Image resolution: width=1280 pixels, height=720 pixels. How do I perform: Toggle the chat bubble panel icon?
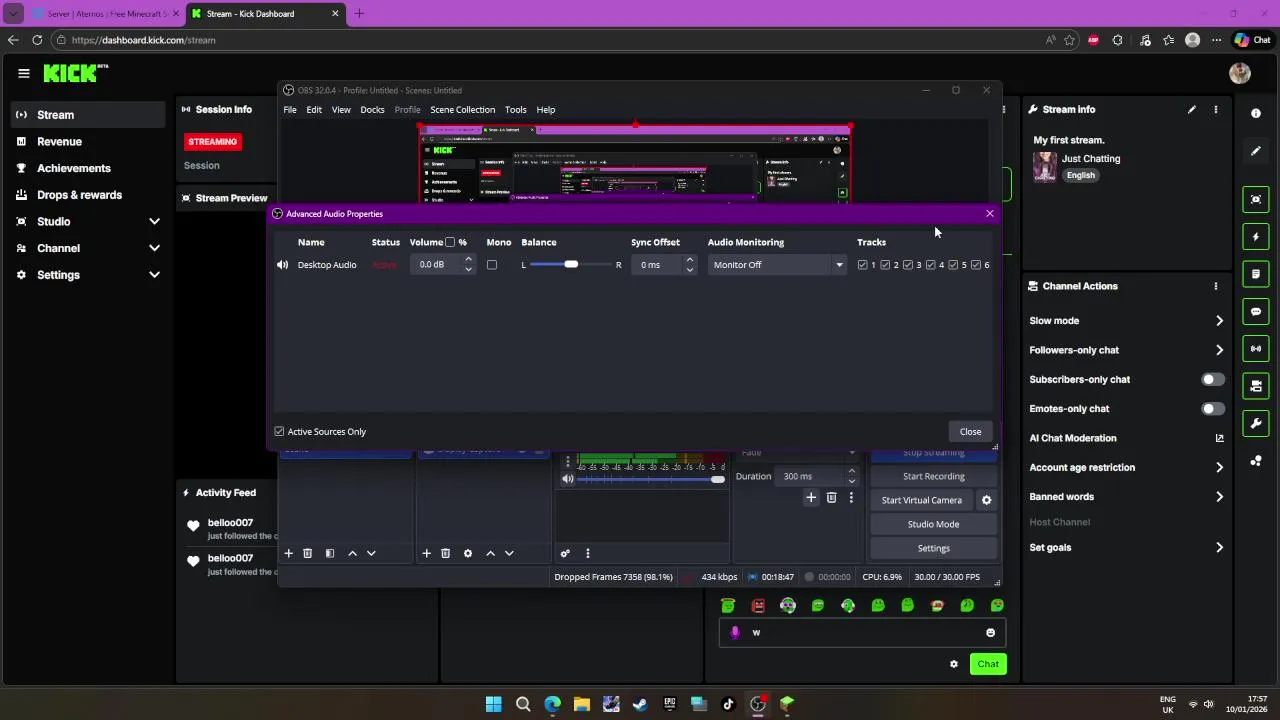(x=1256, y=312)
